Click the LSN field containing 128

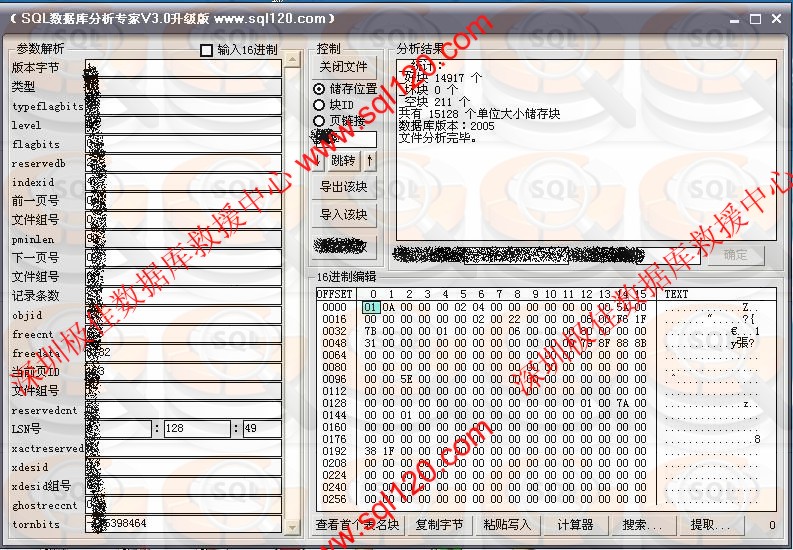click(x=197, y=429)
